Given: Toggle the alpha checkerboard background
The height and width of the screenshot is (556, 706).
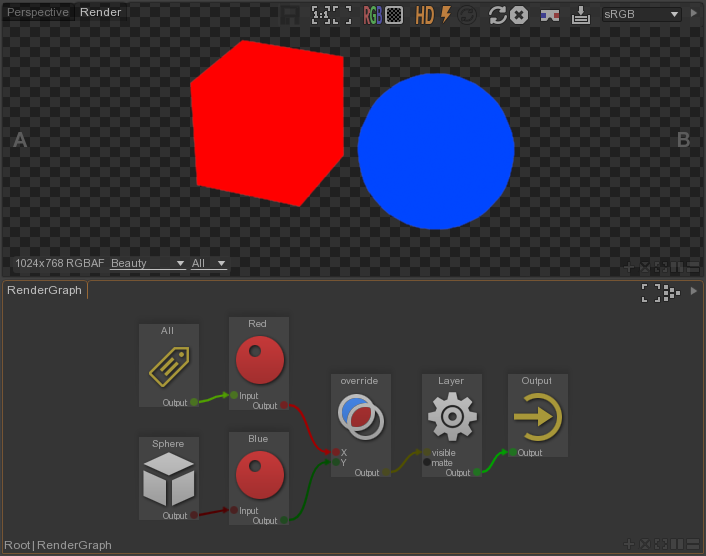Looking at the screenshot, I should pyautogui.click(x=395, y=15).
